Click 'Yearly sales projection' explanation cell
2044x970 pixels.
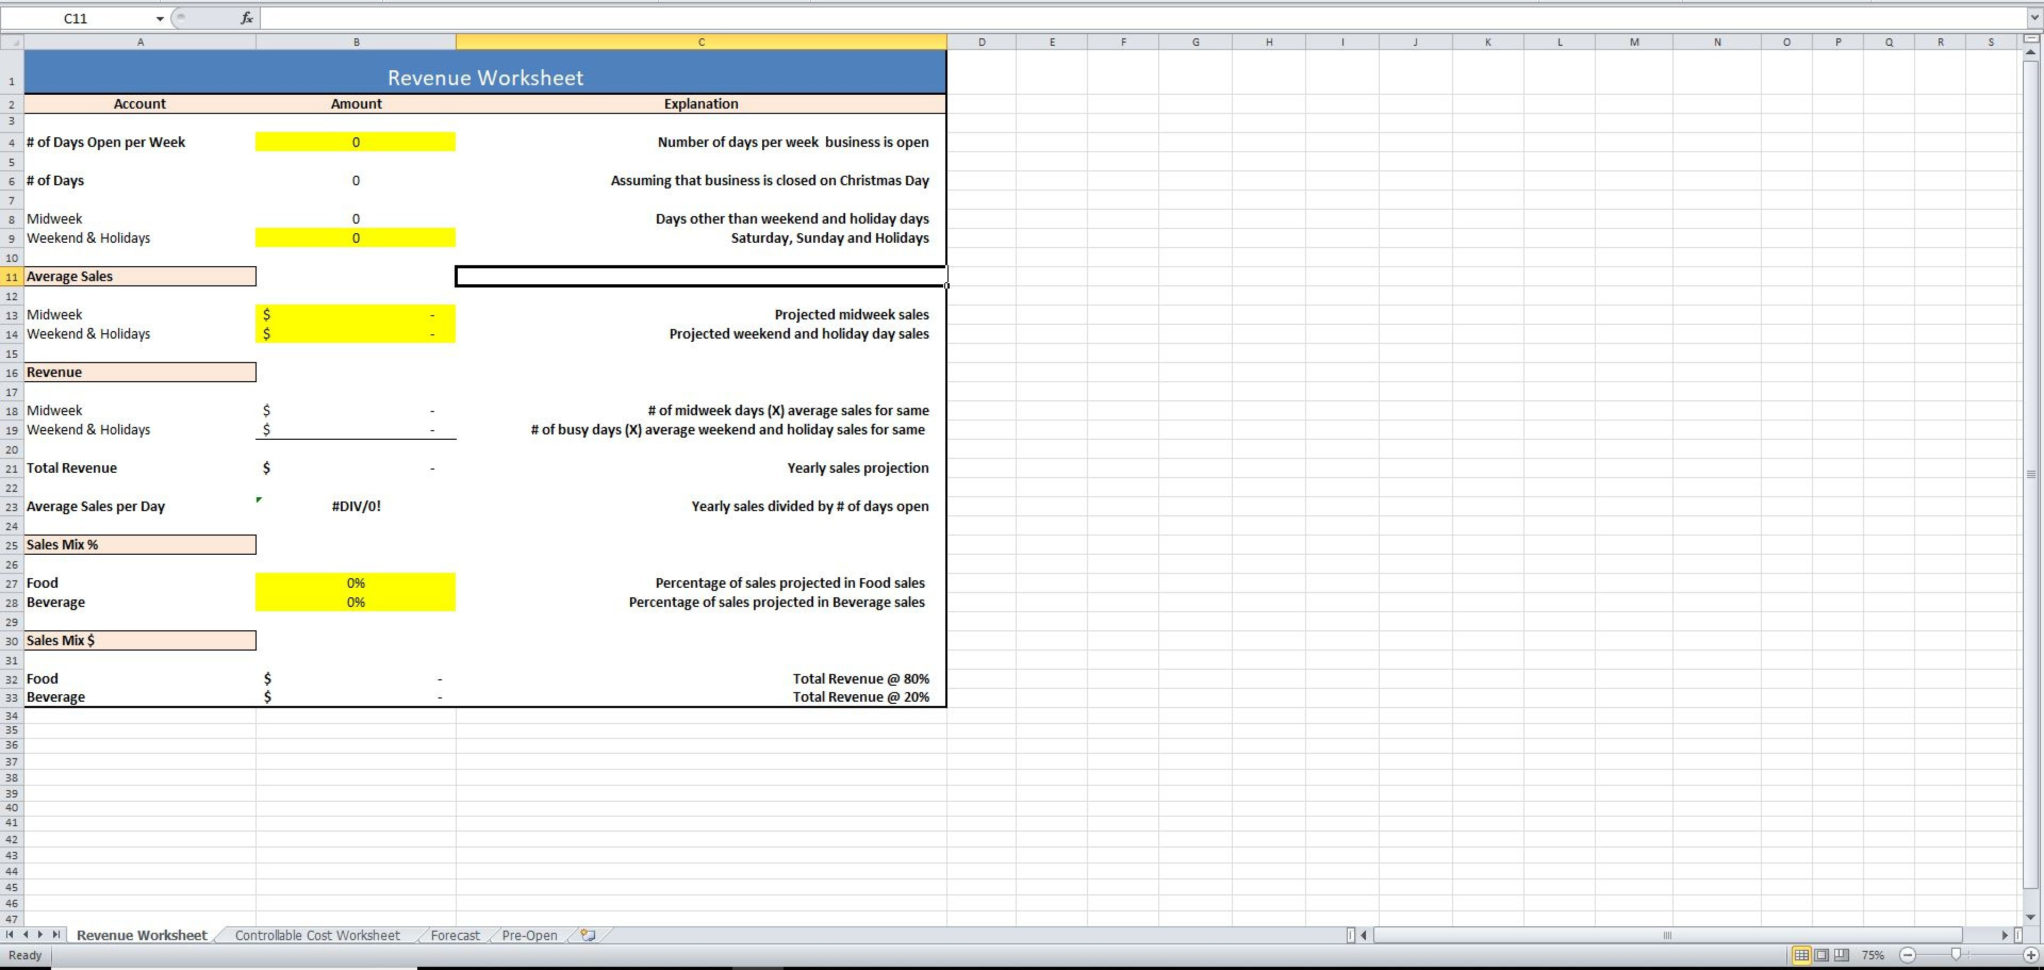click(701, 468)
